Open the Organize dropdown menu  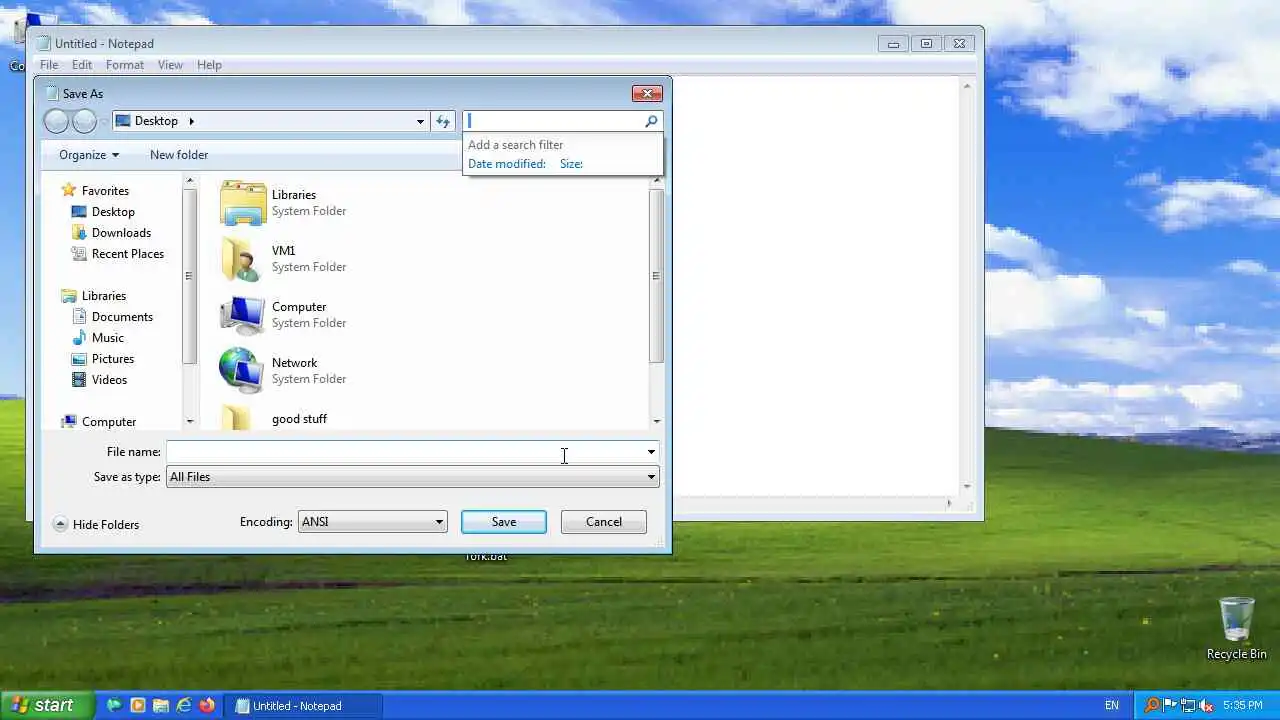click(89, 155)
